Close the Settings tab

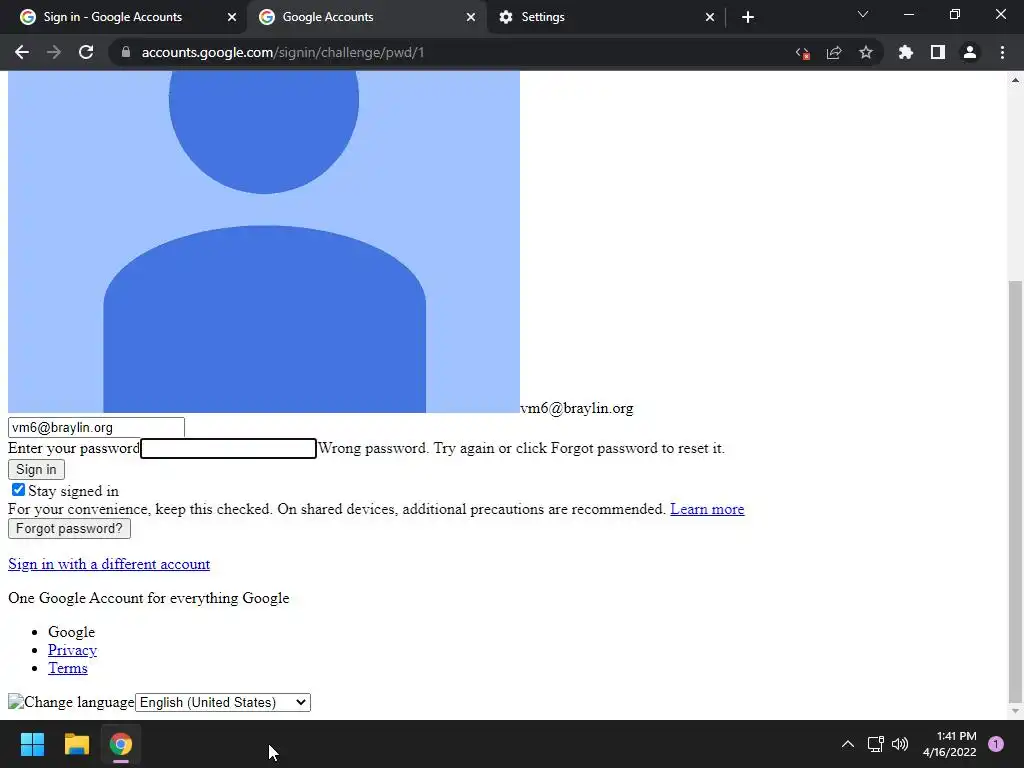tap(710, 17)
